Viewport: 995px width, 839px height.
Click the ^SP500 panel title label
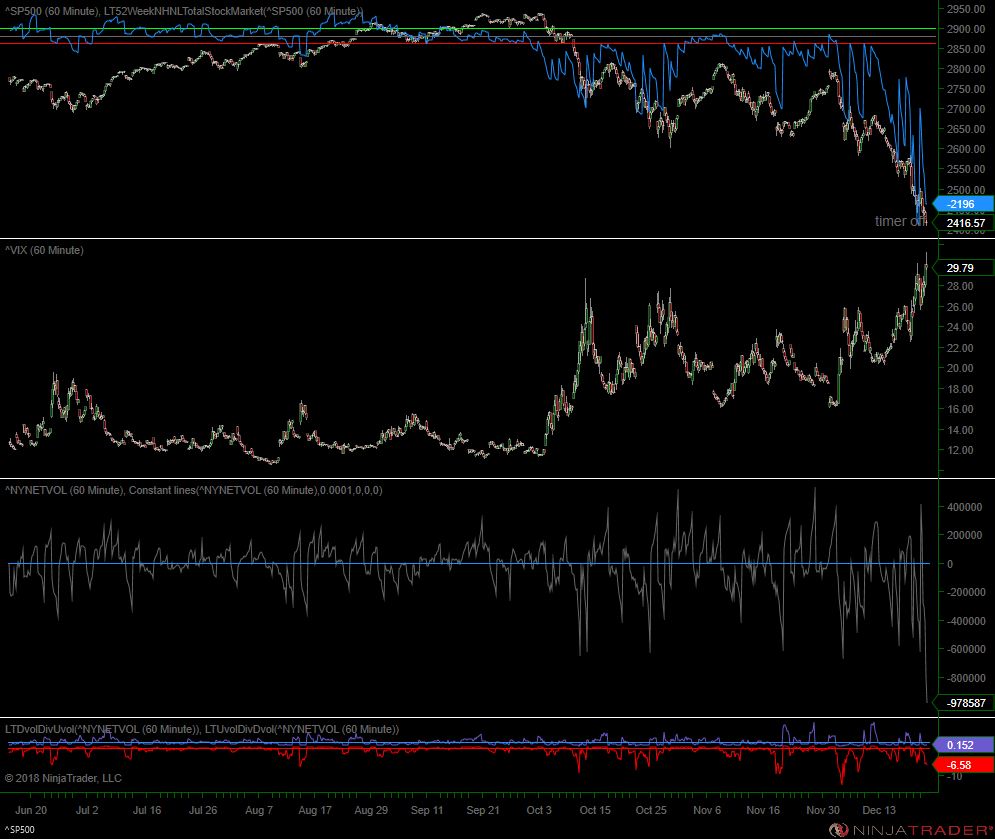pyautogui.click(x=184, y=11)
